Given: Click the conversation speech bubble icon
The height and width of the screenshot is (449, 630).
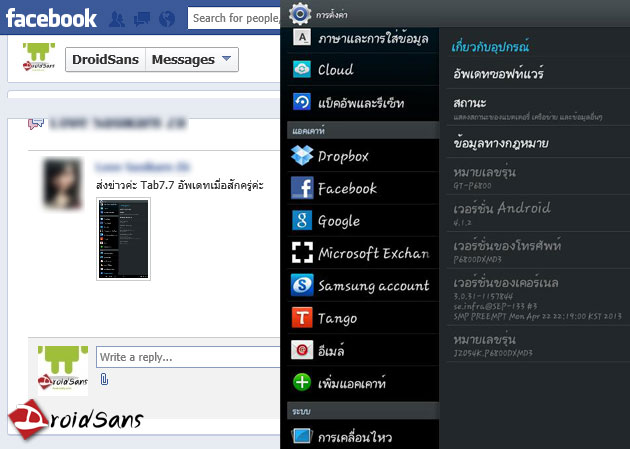Looking at the screenshot, I should 35,123.
